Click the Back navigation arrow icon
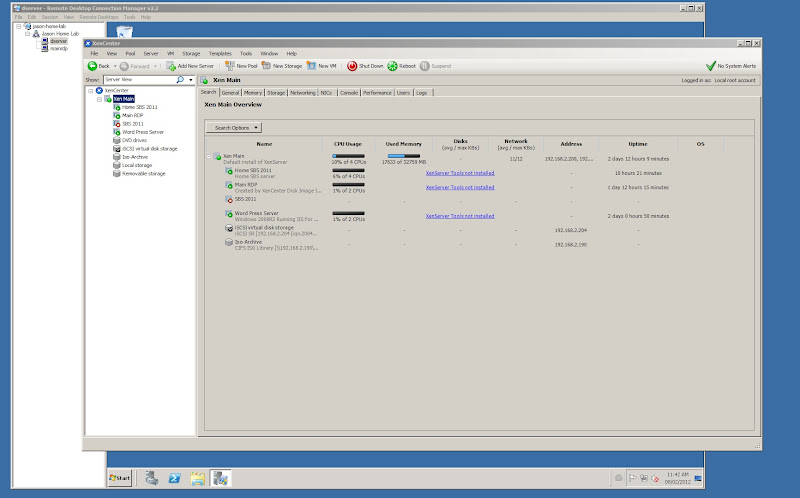 [x=91, y=66]
